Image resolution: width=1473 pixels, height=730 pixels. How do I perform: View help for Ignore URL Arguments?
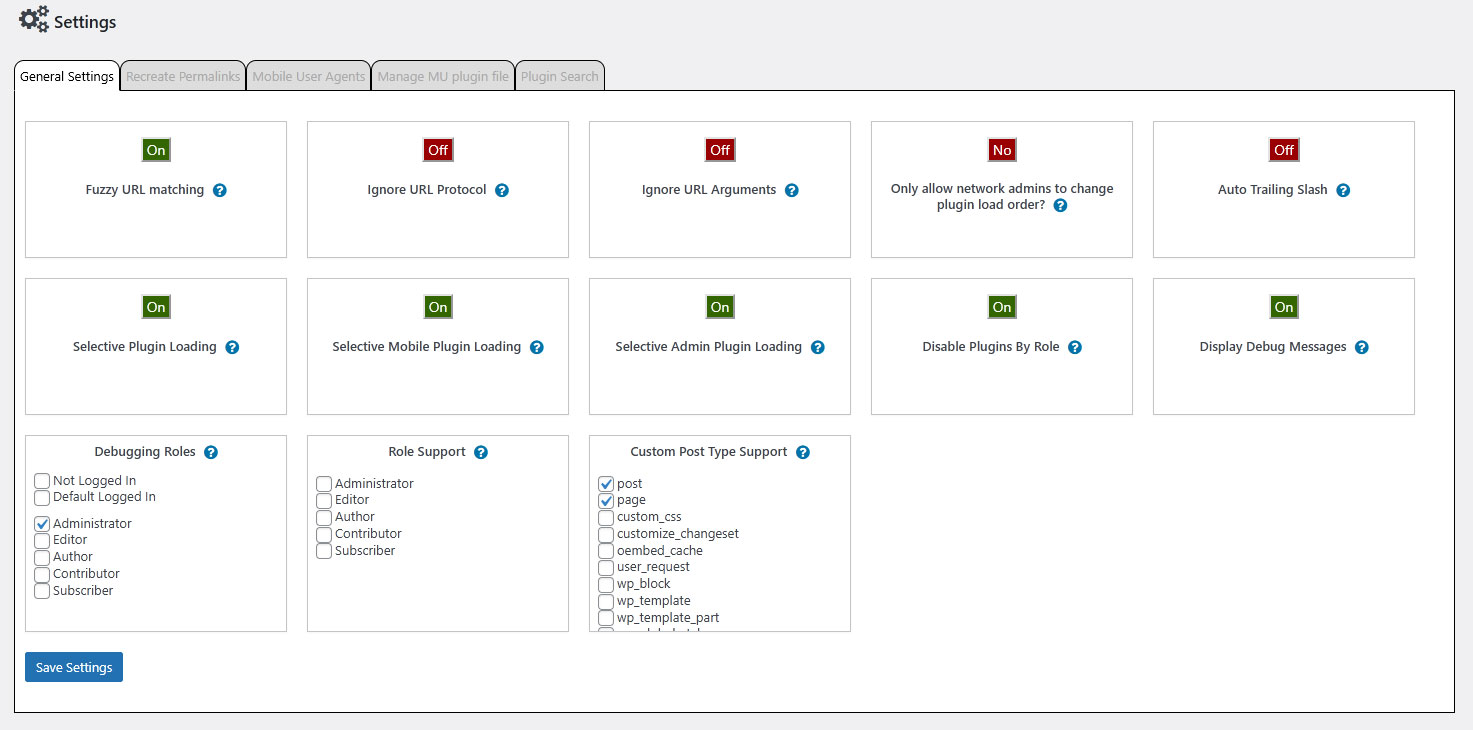(x=792, y=189)
